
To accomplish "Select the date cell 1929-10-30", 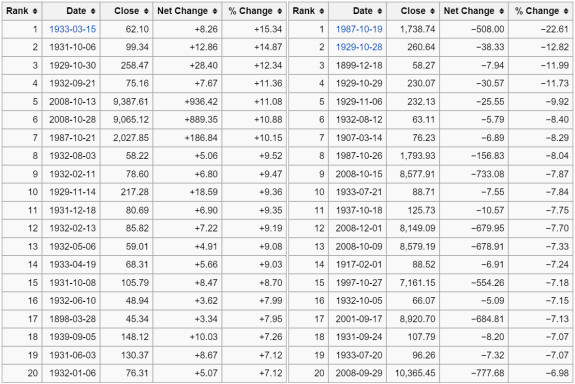I will coord(73,65).
